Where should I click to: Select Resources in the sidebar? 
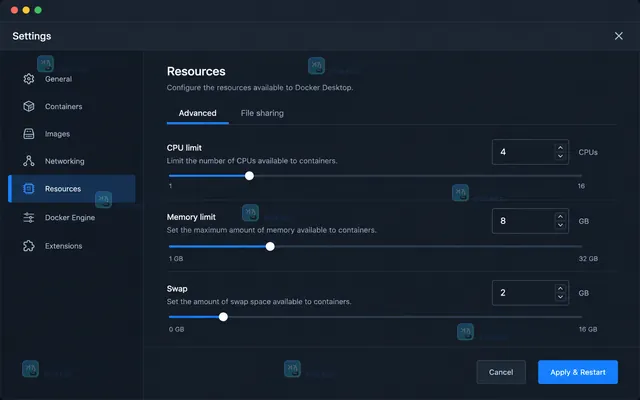72,189
